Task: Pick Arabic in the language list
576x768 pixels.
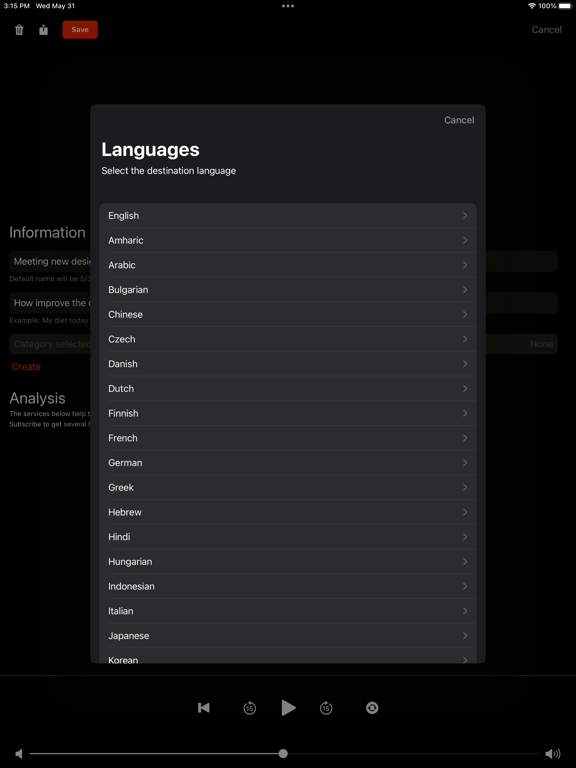Action: point(288,265)
